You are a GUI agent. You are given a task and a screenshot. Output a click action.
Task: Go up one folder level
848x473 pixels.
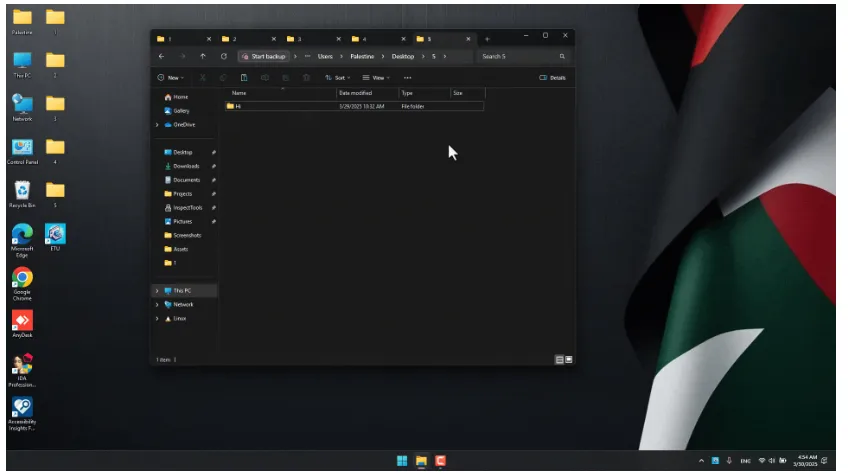click(x=203, y=56)
